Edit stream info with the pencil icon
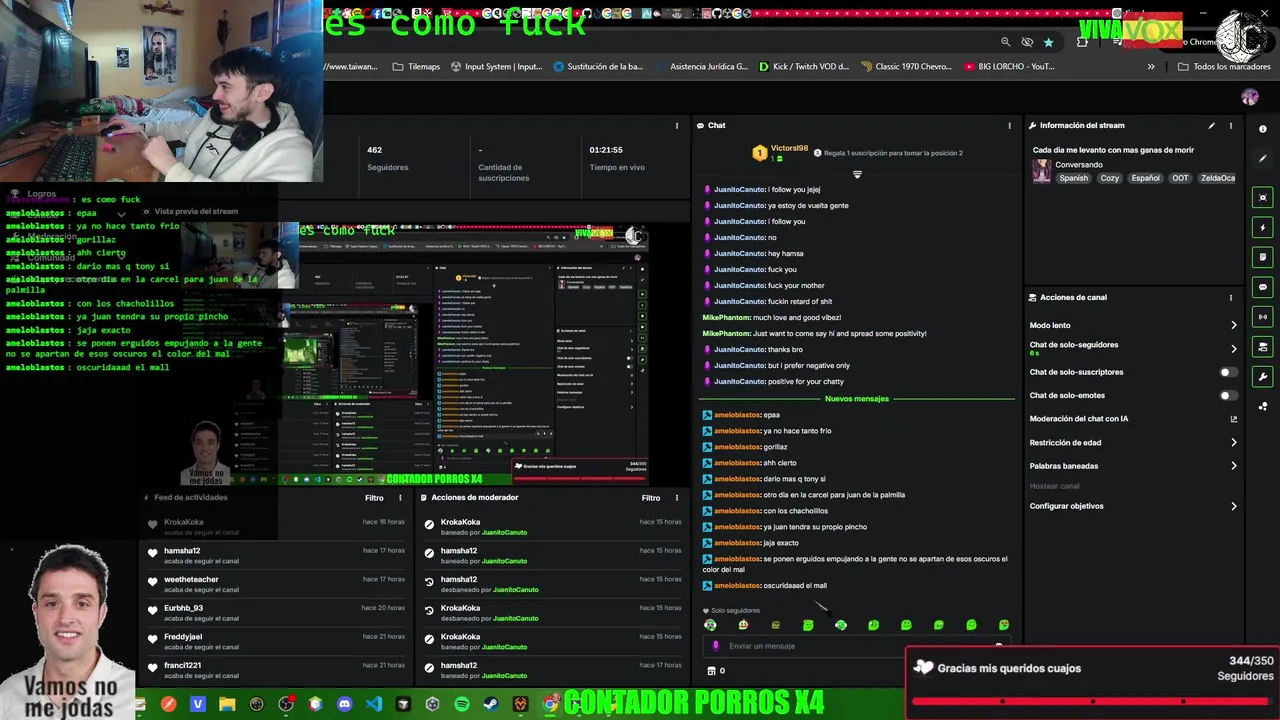1280x720 pixels. 1211,125
